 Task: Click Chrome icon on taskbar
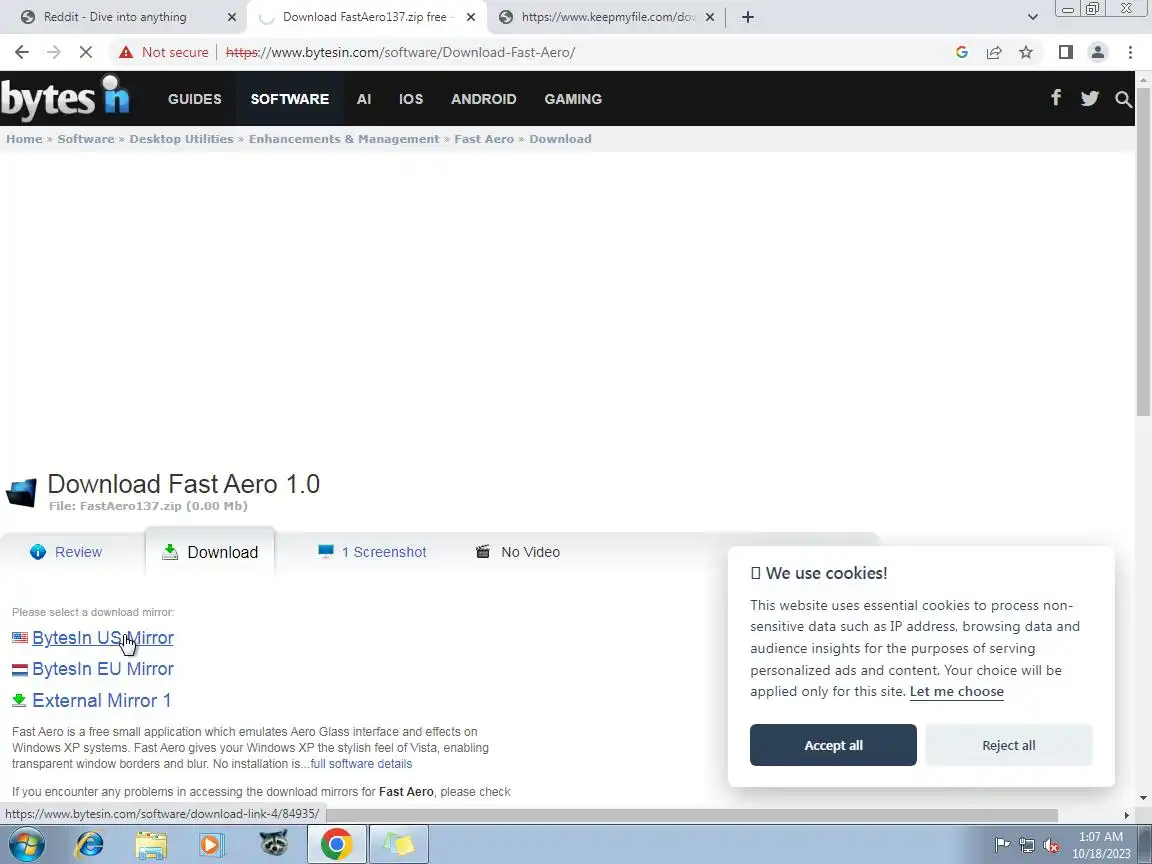pyautogui.click(x=336, y=844)
